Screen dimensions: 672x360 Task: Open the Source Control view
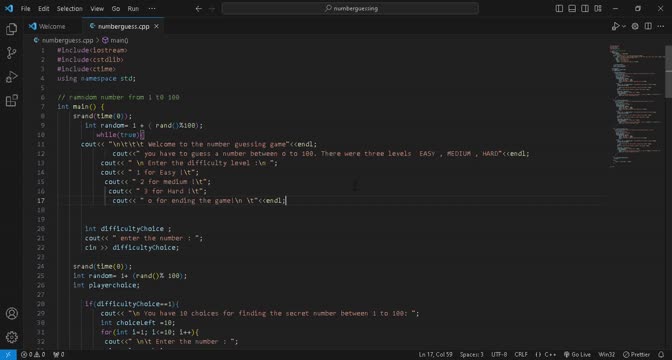click(x=12, y=53)
